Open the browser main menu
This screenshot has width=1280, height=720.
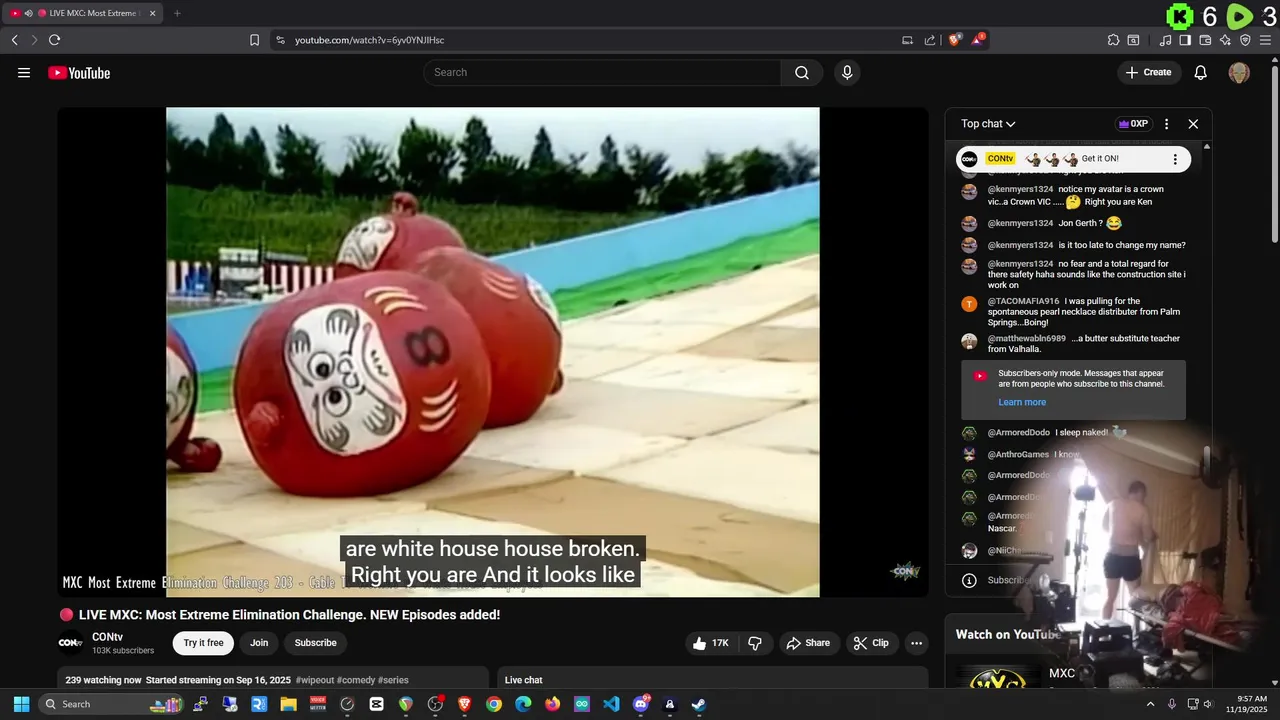[1265, 40]
